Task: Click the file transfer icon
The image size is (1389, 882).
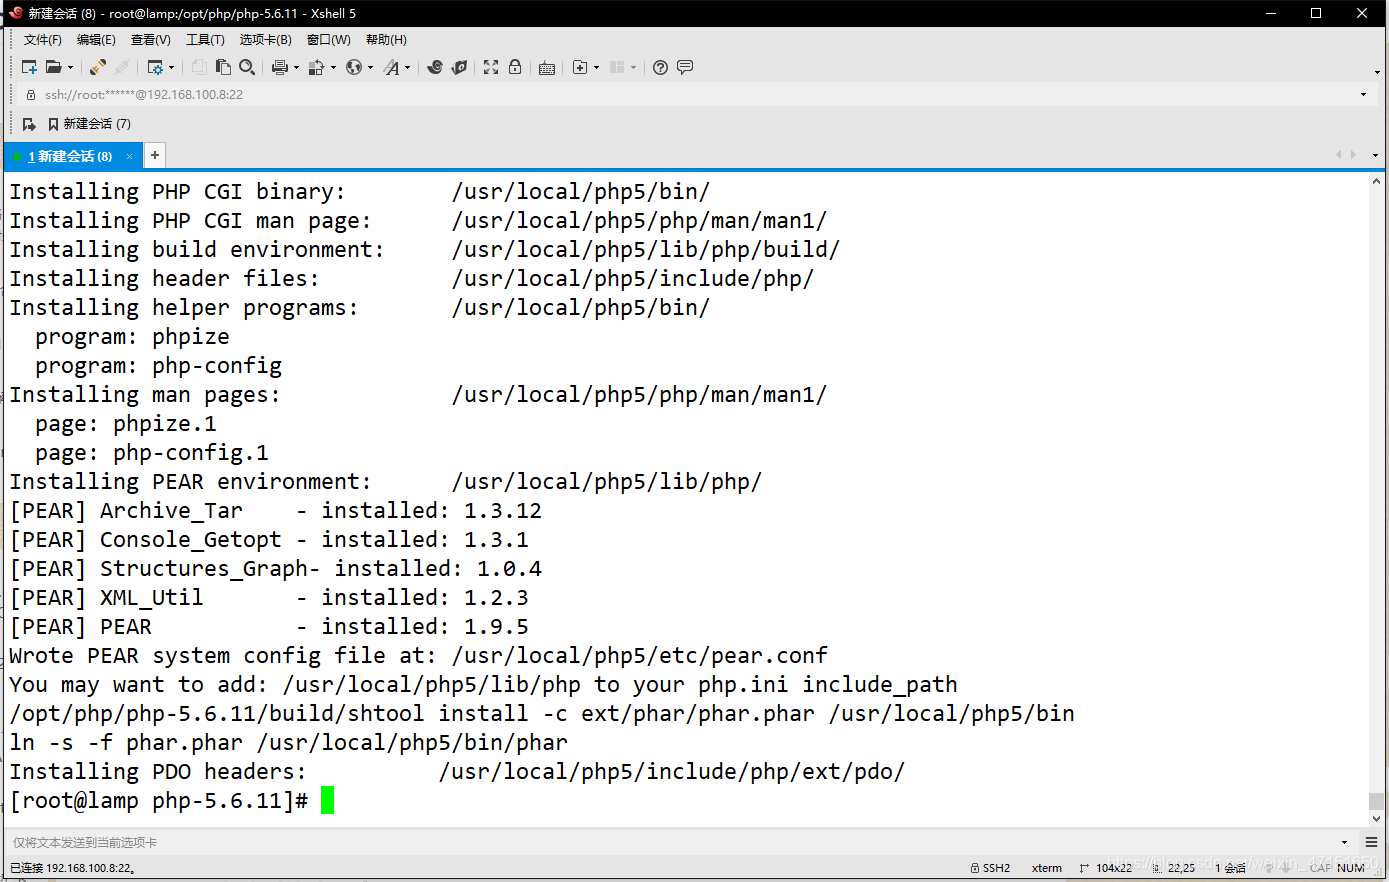Action: pos(317,67)
